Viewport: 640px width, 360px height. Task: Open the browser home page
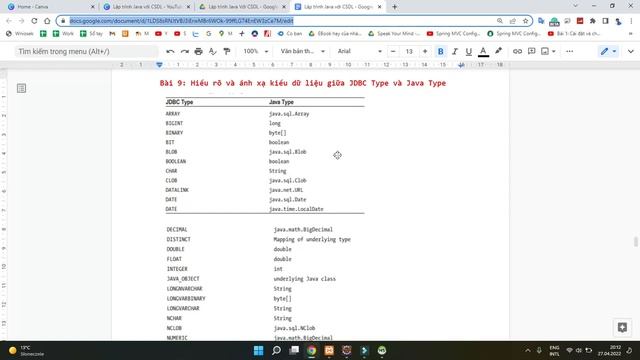[47, 21]
